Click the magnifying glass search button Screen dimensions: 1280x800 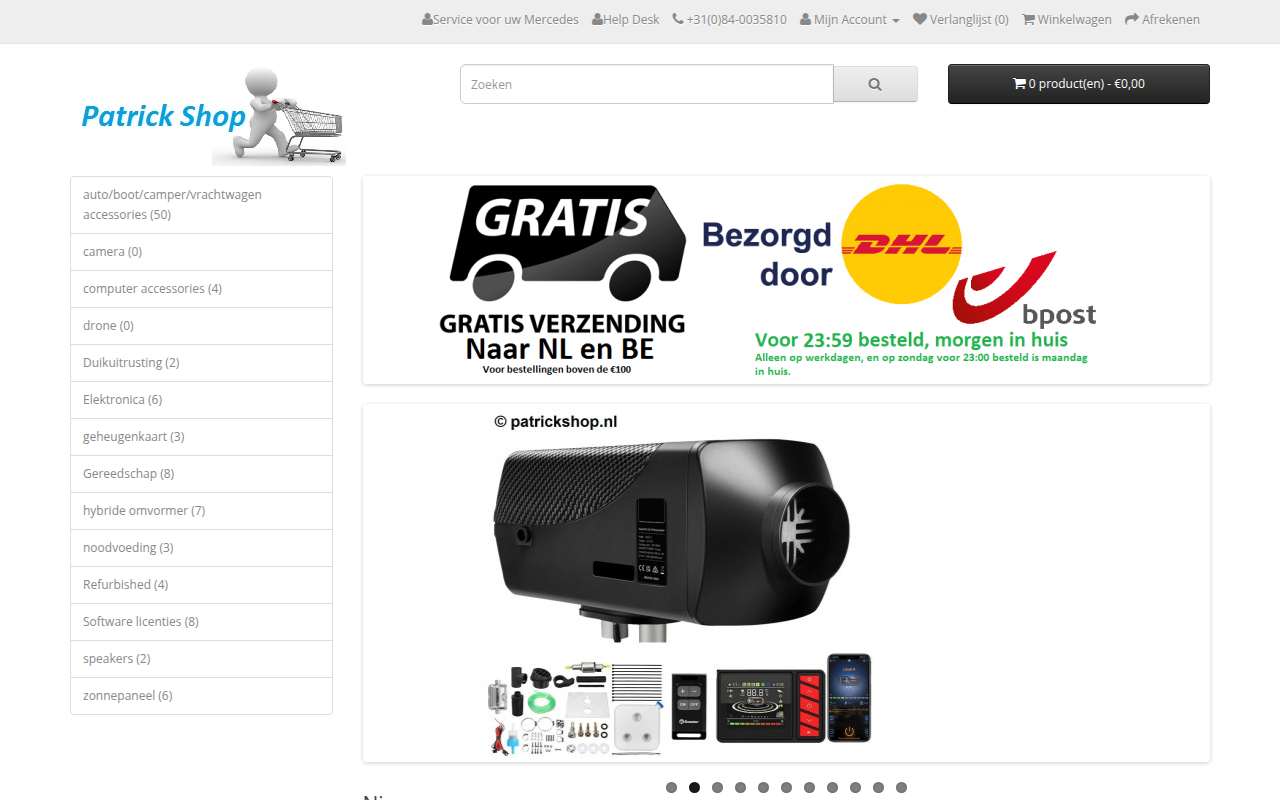pos(875,84)
